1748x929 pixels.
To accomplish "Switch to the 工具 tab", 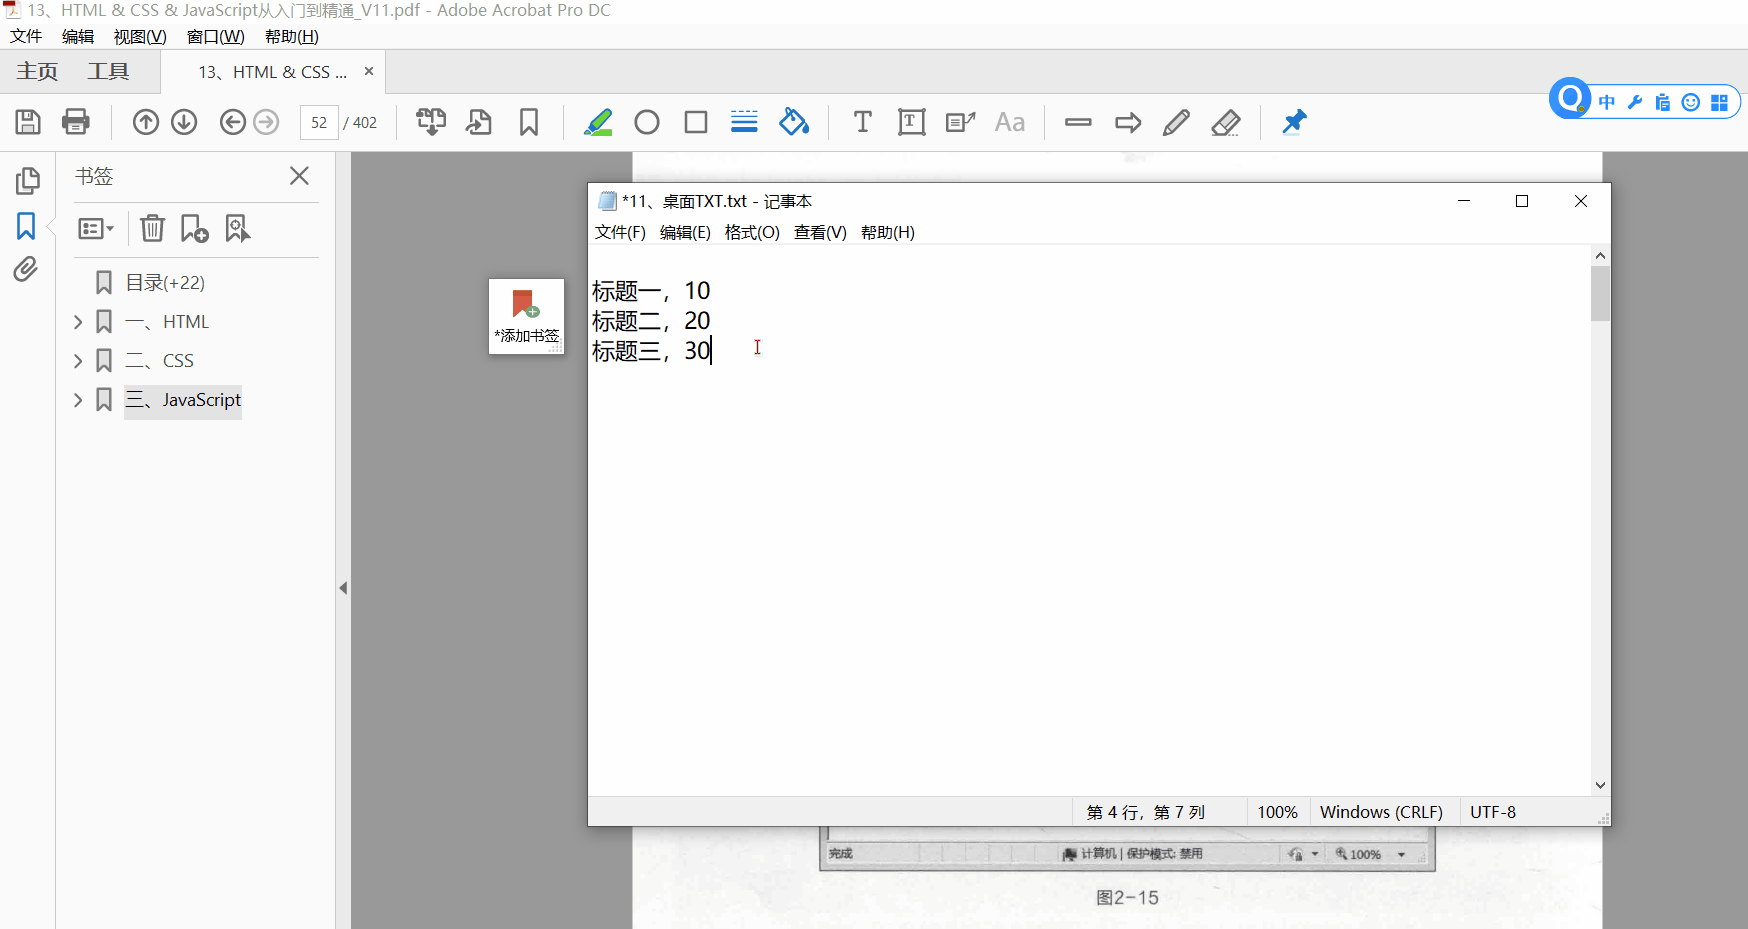I will (108, 72).
